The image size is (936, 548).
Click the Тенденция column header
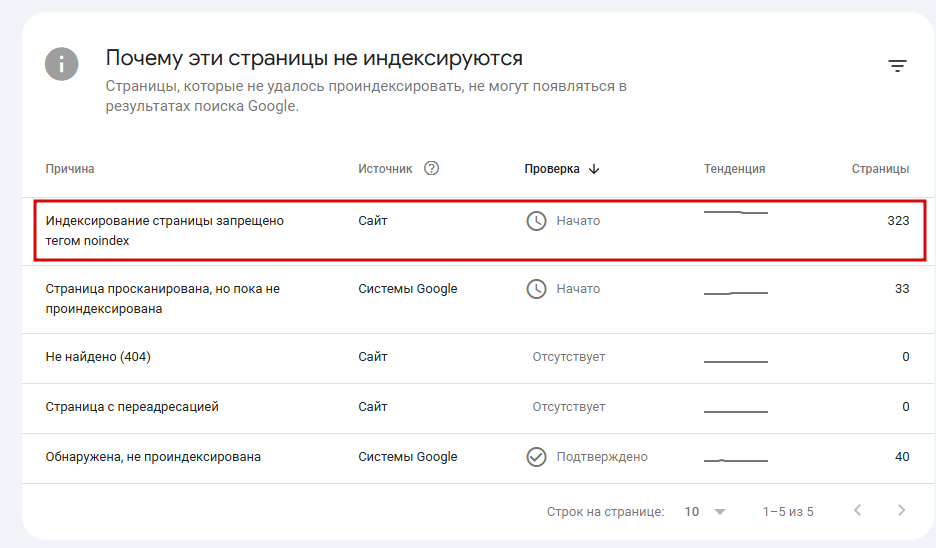click(734, 169)
